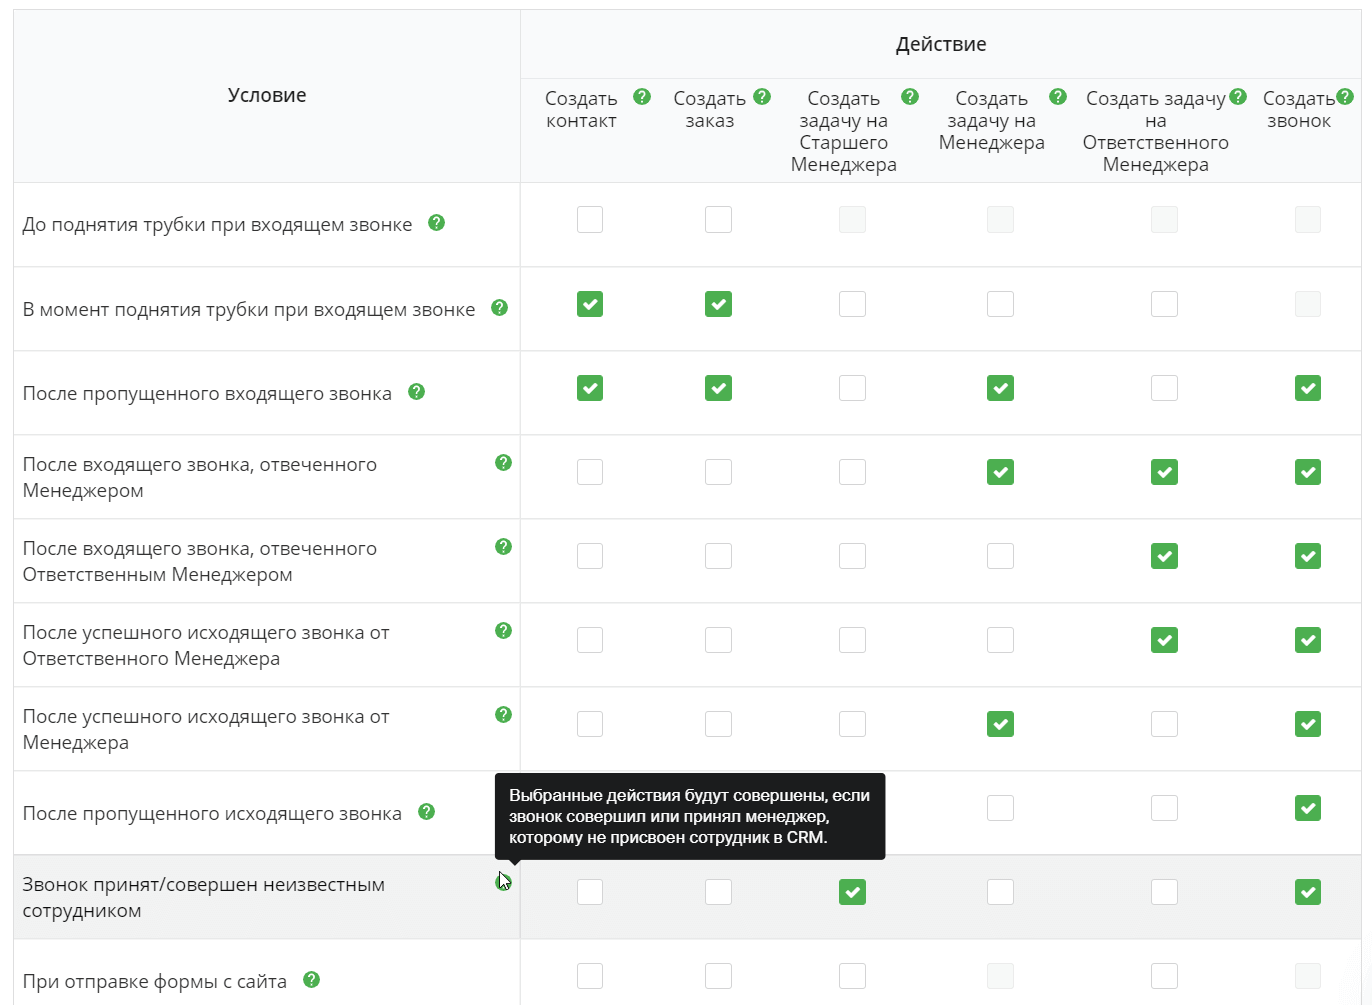Click help icon next to "Создать заказ" column
Viewport: 1372px width, 1005px height.
click(762, 97)
